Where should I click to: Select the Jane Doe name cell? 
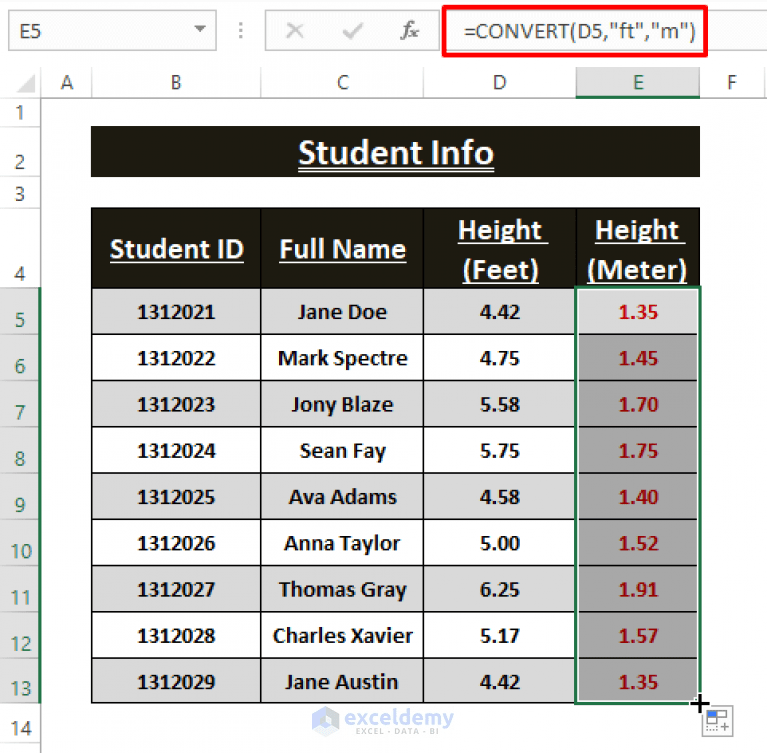pos(342,312)
